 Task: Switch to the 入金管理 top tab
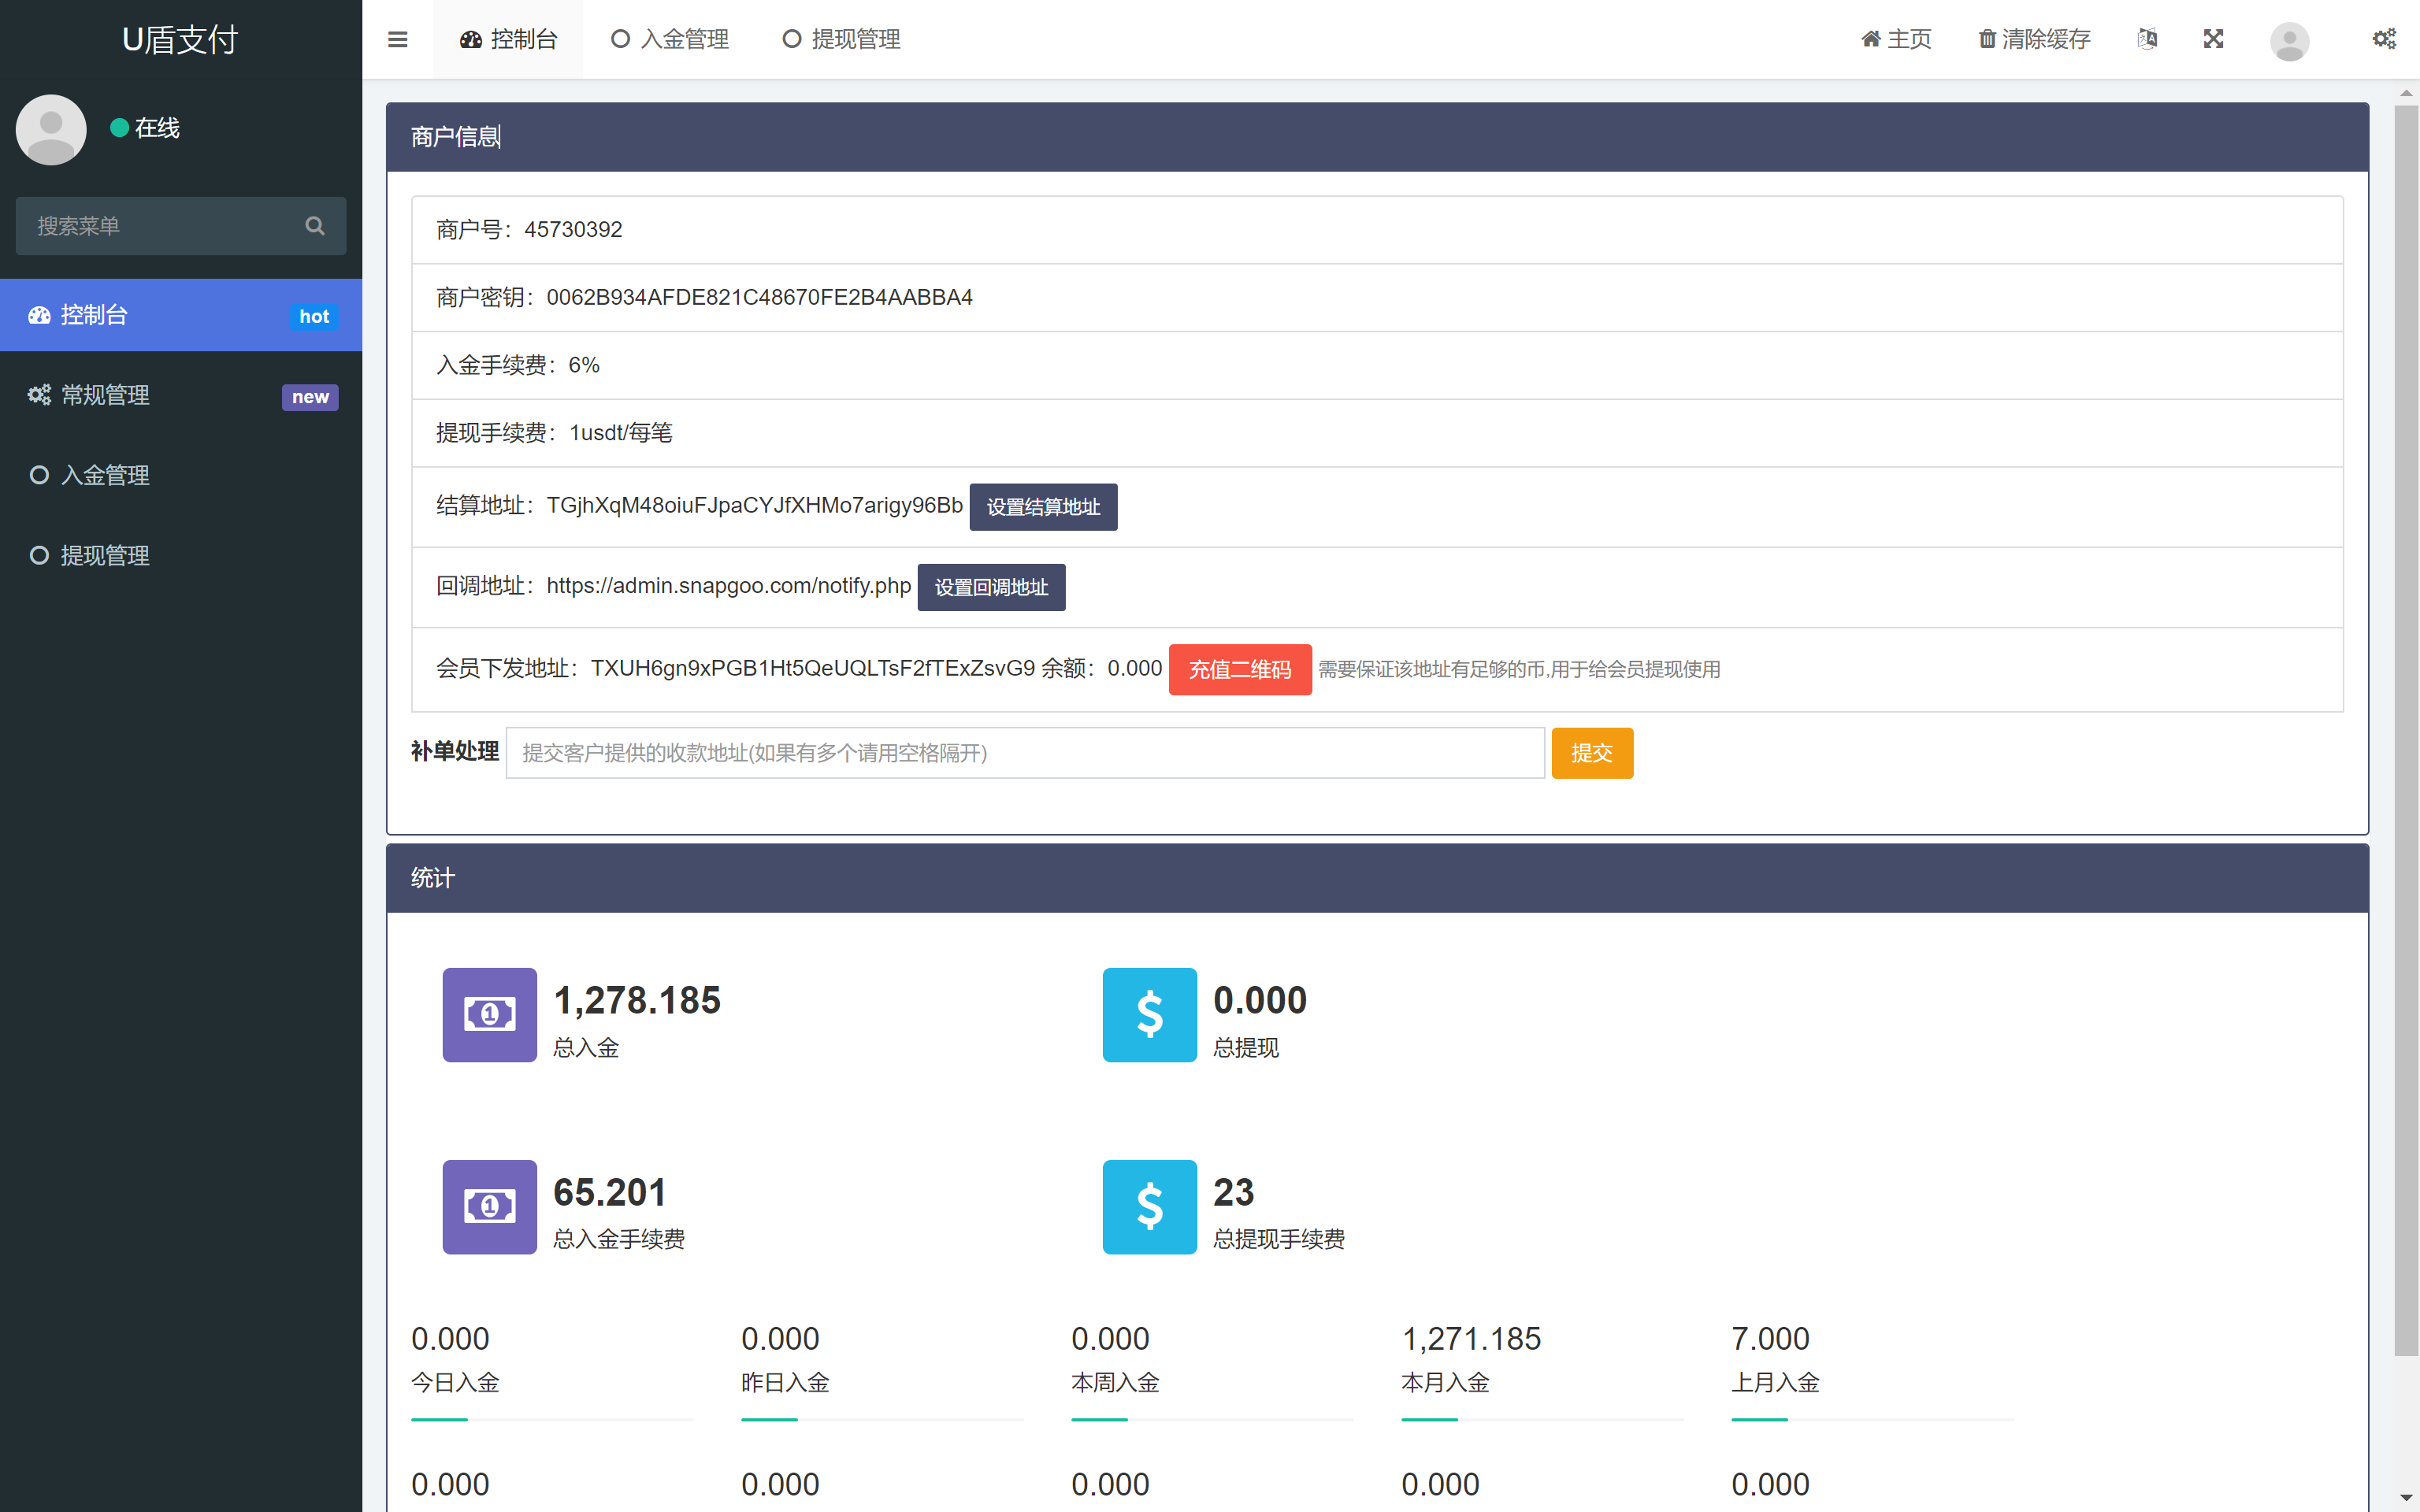[x=670, y=39]
